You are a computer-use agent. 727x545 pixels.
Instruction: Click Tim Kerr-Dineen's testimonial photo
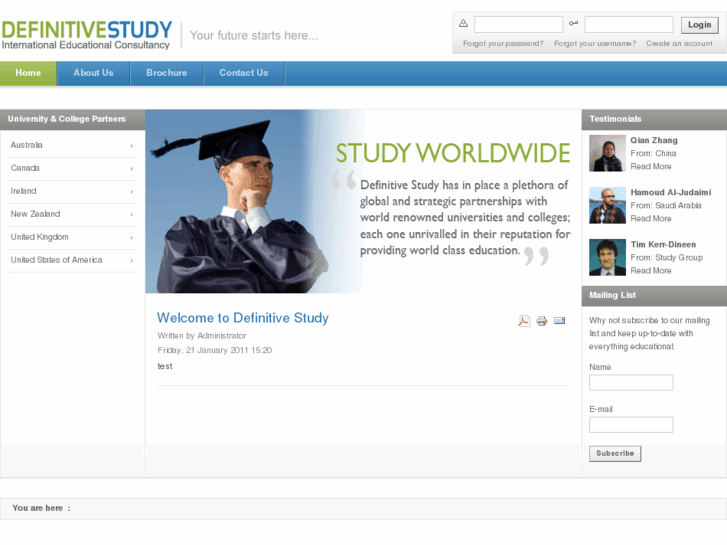[x=607, y=257]
